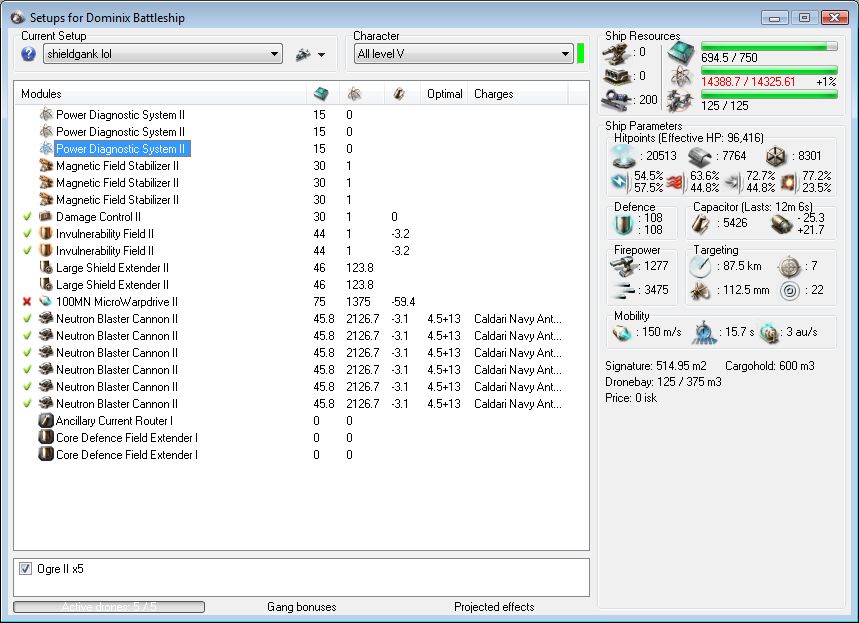
Task: Click the thermal resistance flame icon
Action: [x=677, y=182]
